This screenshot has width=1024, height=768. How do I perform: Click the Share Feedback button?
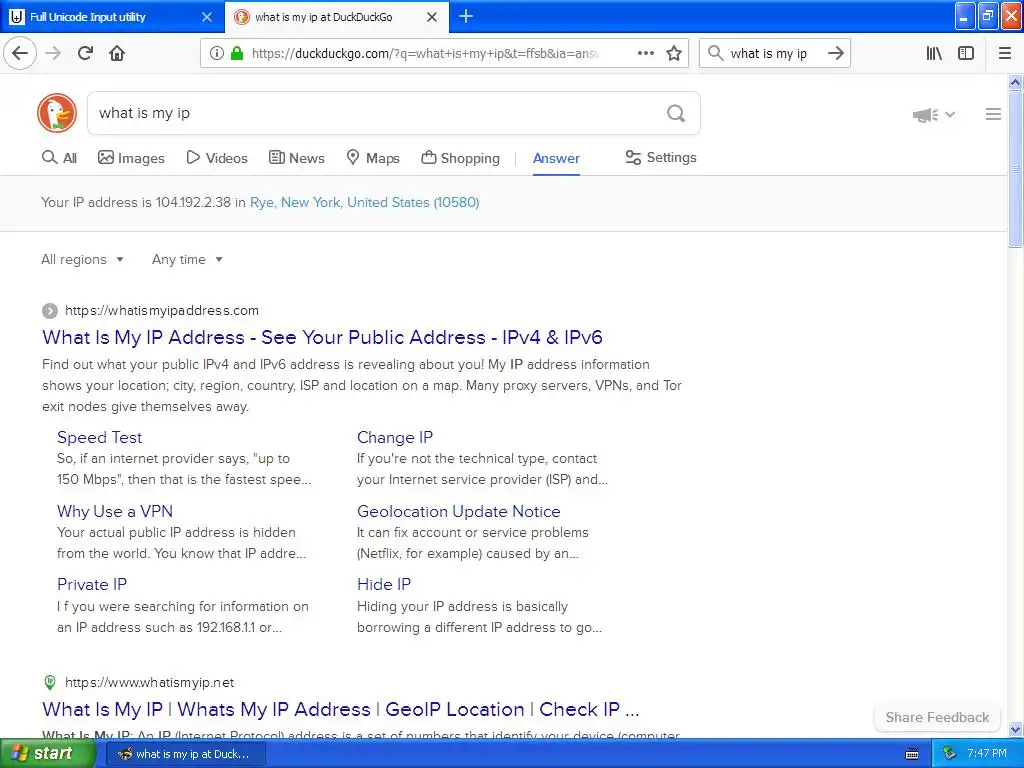click(x=937, y=718)
